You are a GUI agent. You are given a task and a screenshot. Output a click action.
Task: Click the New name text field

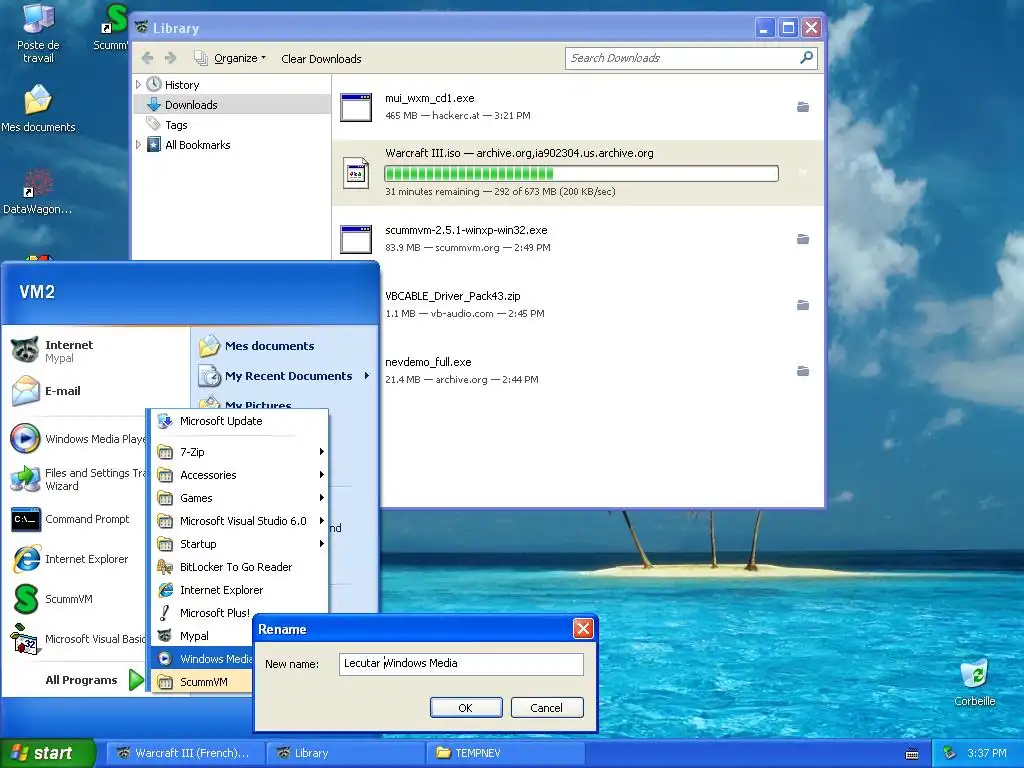click(461, 664)
